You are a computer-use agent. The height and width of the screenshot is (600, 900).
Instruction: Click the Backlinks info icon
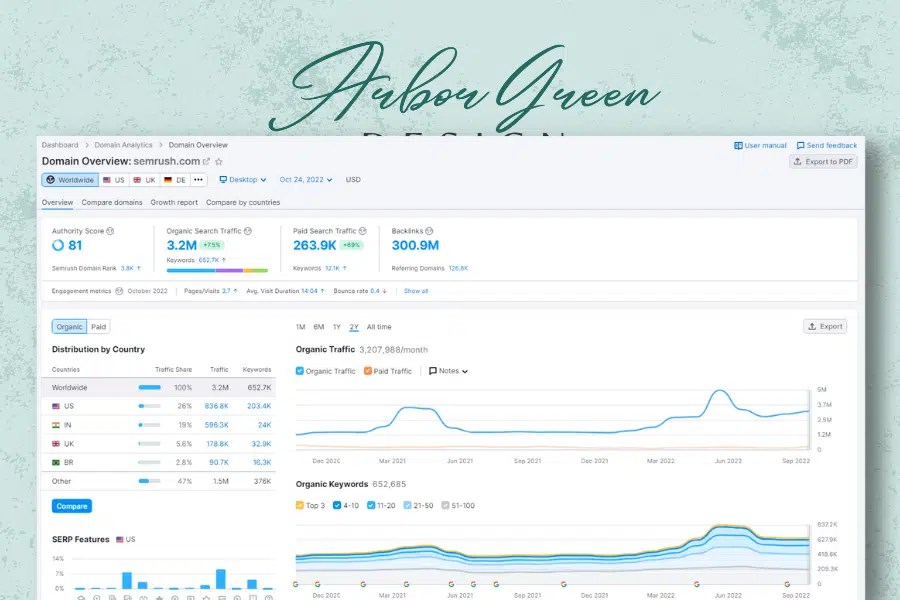click(429, 231)
